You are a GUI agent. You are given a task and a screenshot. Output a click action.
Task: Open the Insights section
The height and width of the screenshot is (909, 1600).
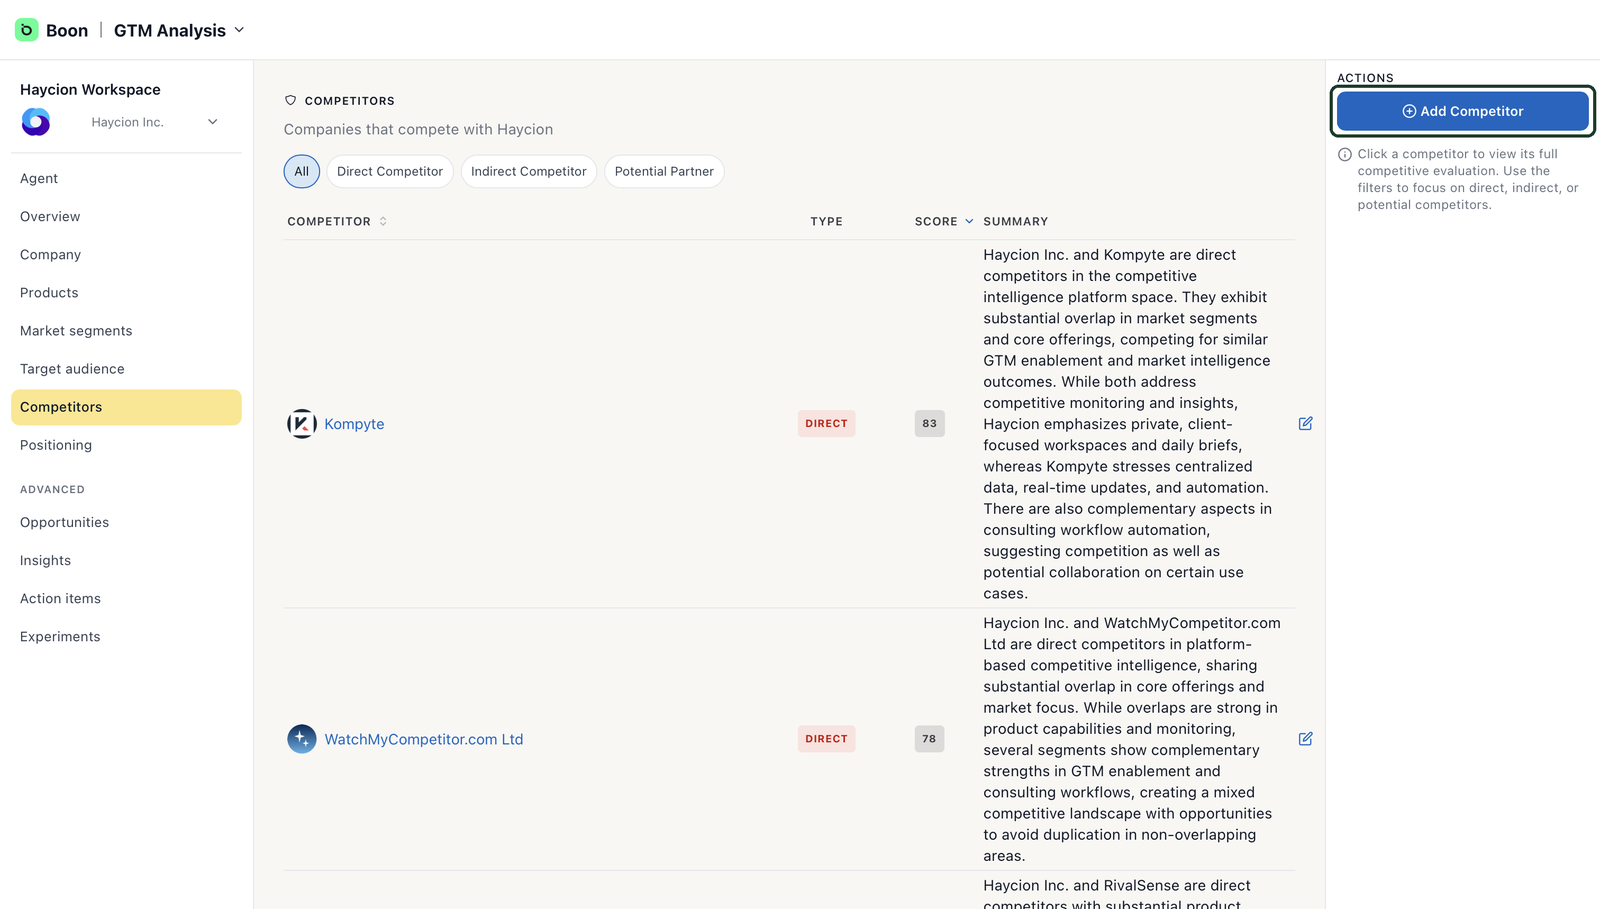click(x=126, y=560)
